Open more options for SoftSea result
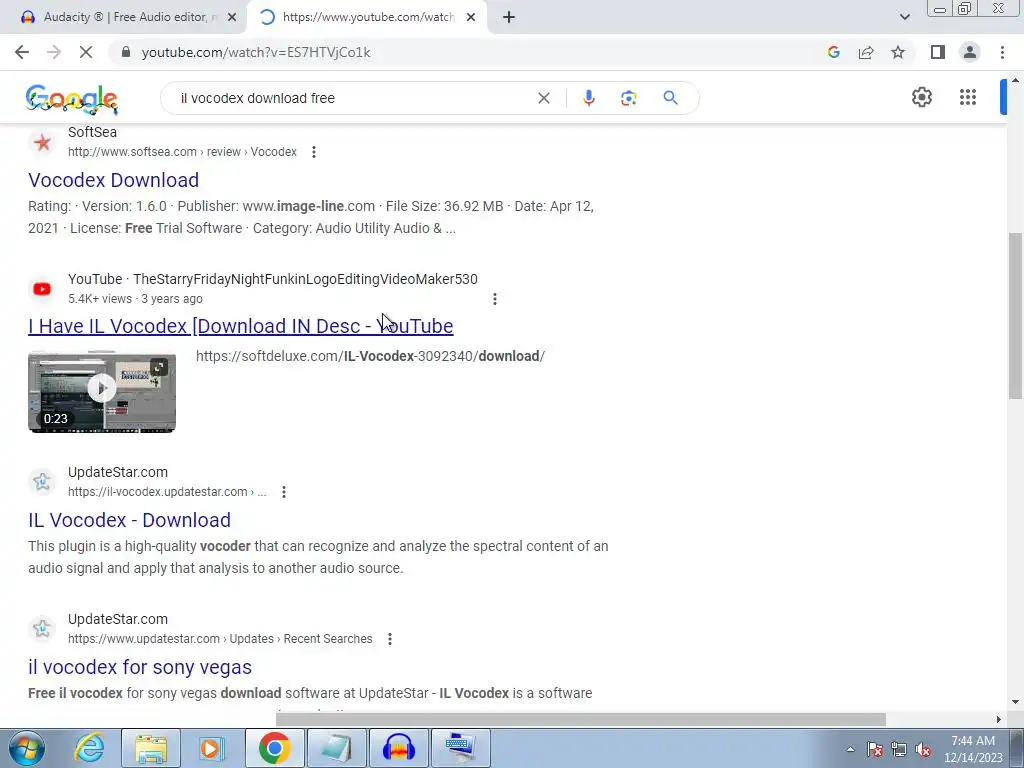1024x768 pixels. point(313,152)
